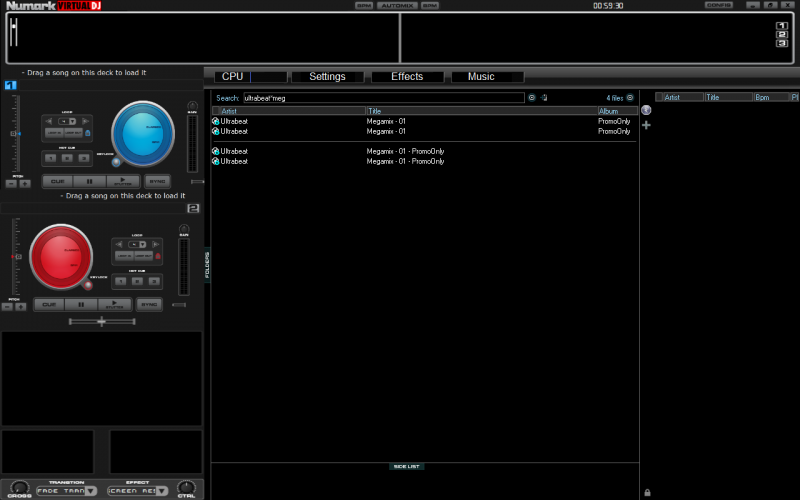Click the red deck 2 jog wheel
Image resolution: width=800 pixels, height=500 pixels.
[x=61, y=257]
